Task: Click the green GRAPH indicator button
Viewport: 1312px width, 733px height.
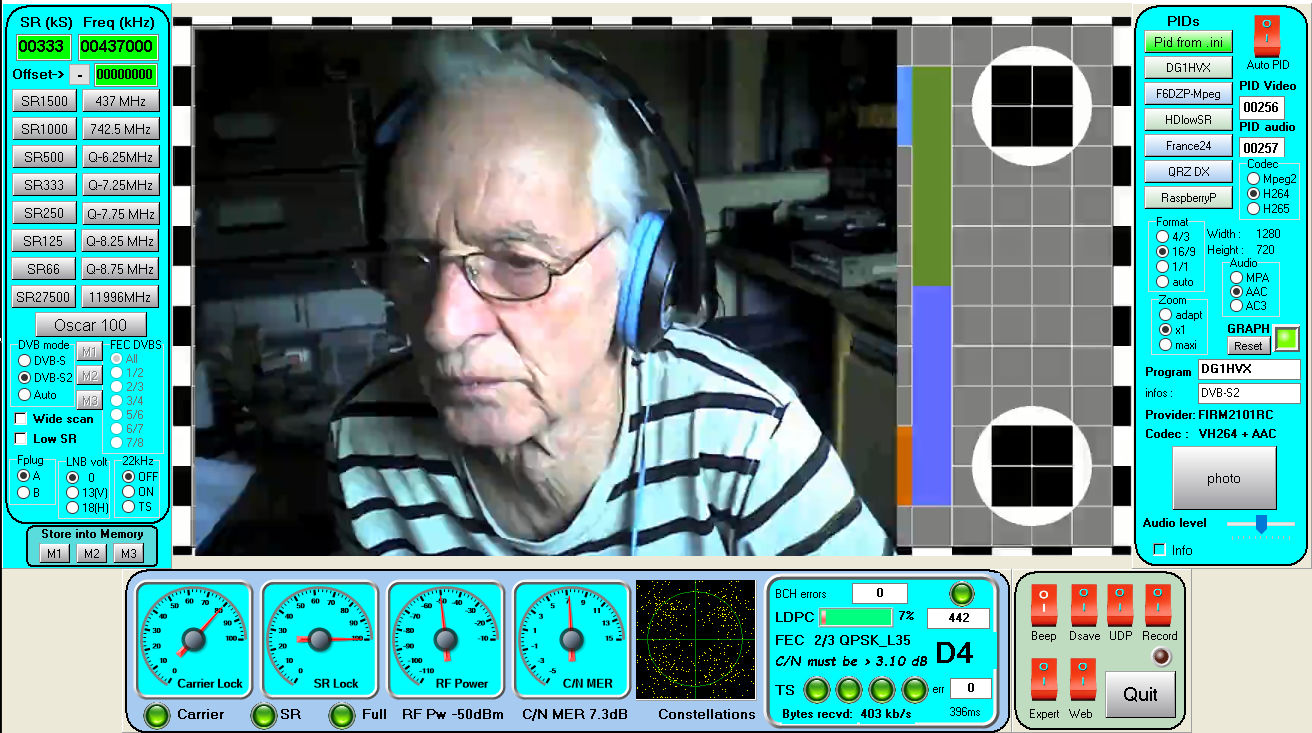Action: pos(1288,338)
